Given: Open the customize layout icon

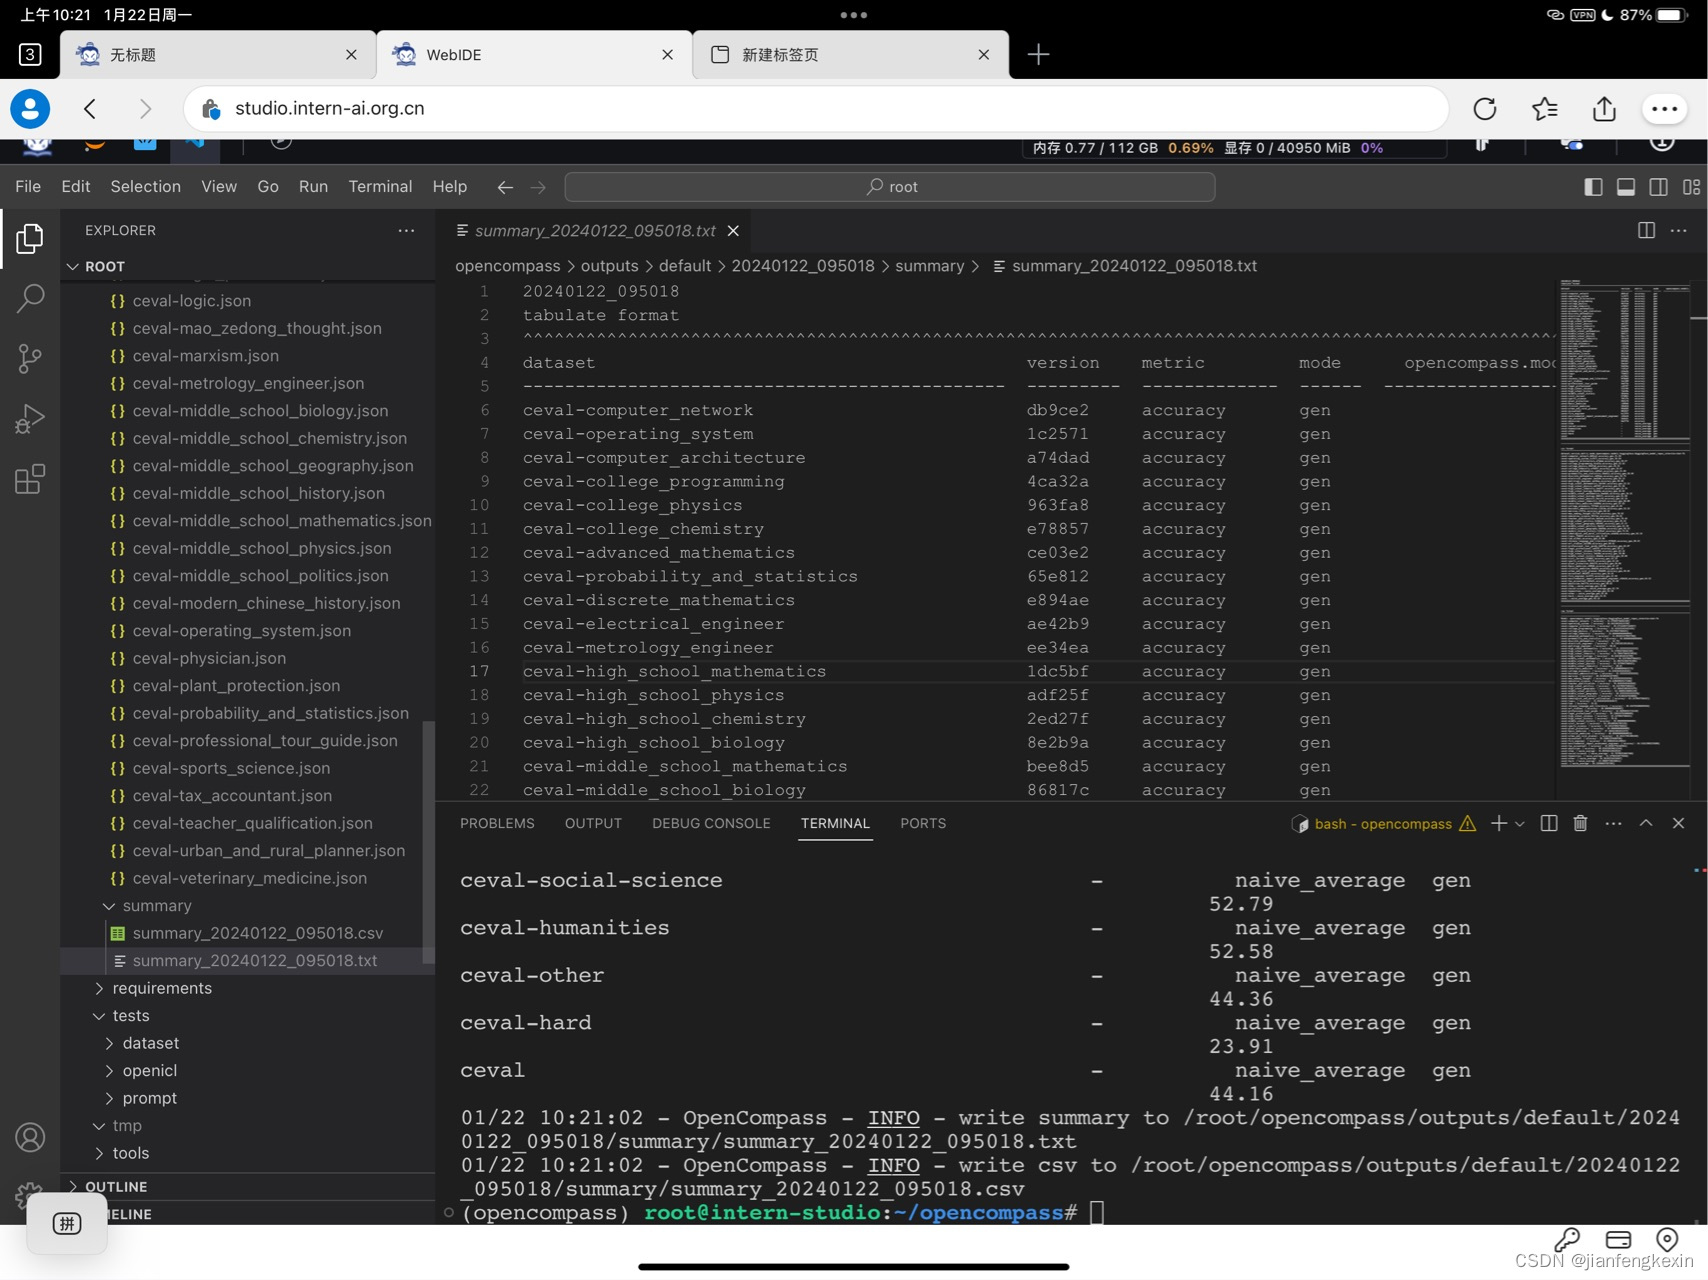Looking at the screenshot, I should [1691, 187].
